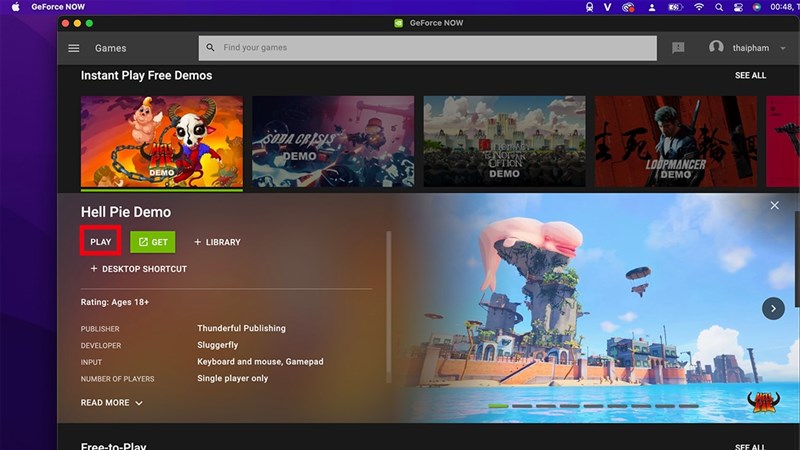The width and height of the screenshot is (800, 450).
Task: See all Instant Play Free Demos
Action: (x=750, y=76)
